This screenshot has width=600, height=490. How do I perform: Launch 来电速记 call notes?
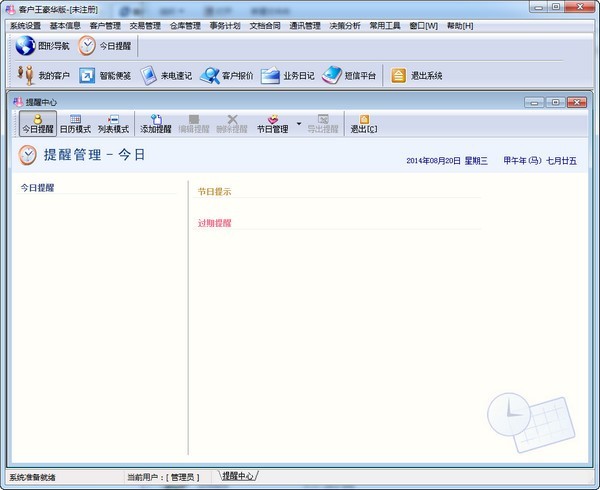pos(166,76)
